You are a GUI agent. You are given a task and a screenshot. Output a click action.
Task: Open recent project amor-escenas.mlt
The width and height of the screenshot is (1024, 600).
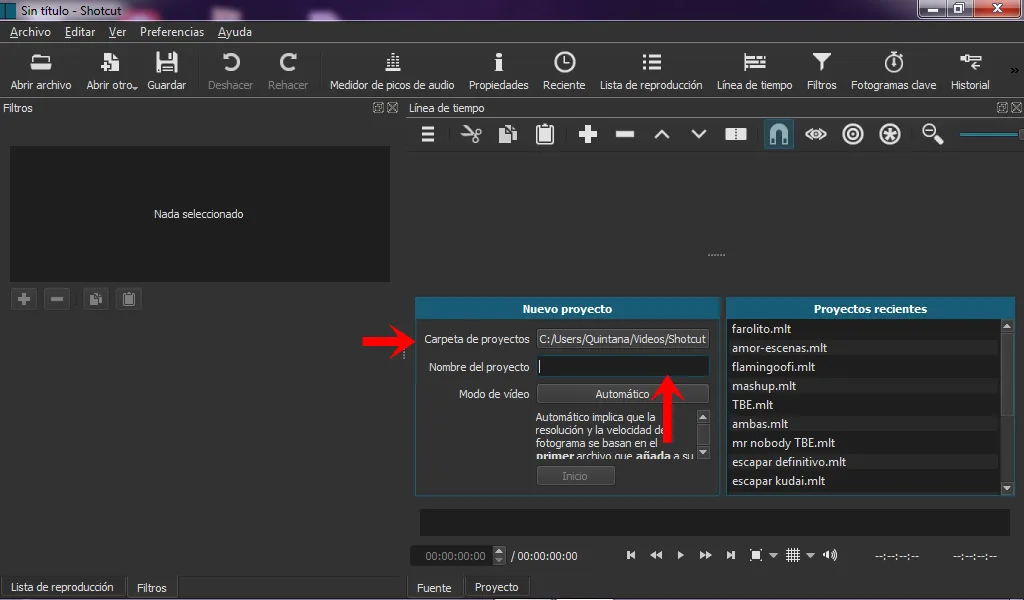click(x=863, y=348)
